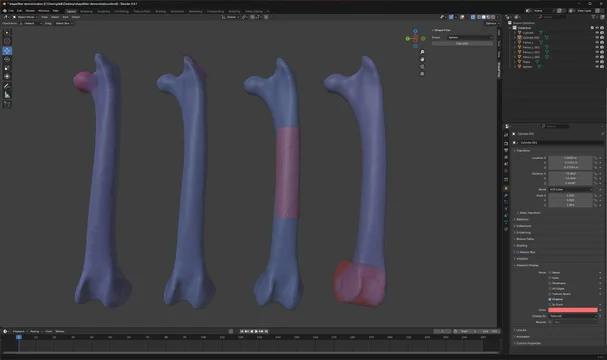Enable Show Axes checkbox
This screenshot has width=607, height=360.
pos(550,278)
